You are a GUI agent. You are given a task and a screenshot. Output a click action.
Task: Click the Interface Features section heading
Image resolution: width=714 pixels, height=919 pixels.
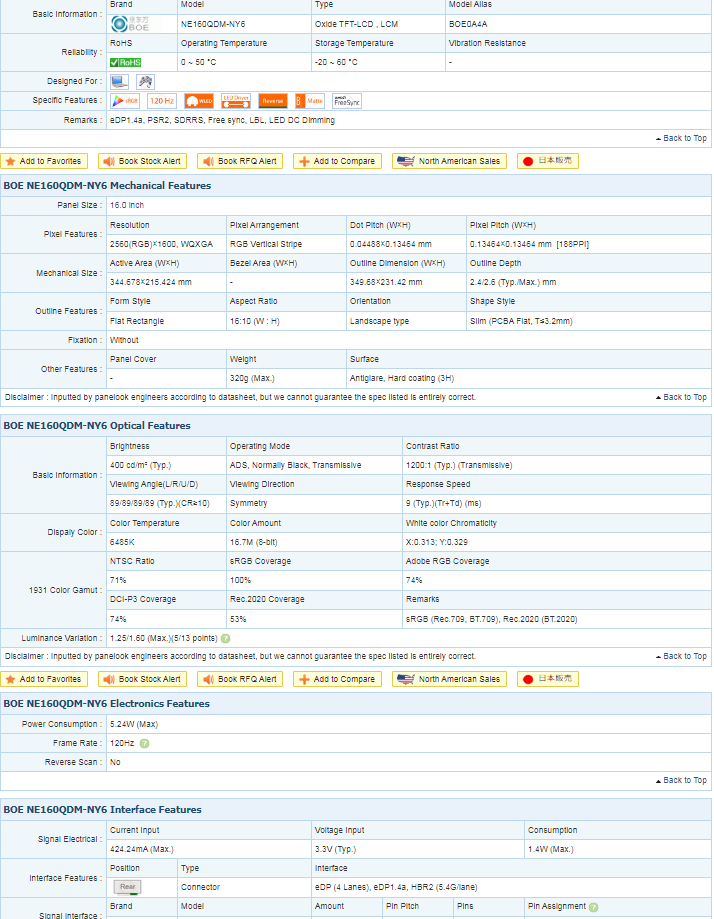103,810
